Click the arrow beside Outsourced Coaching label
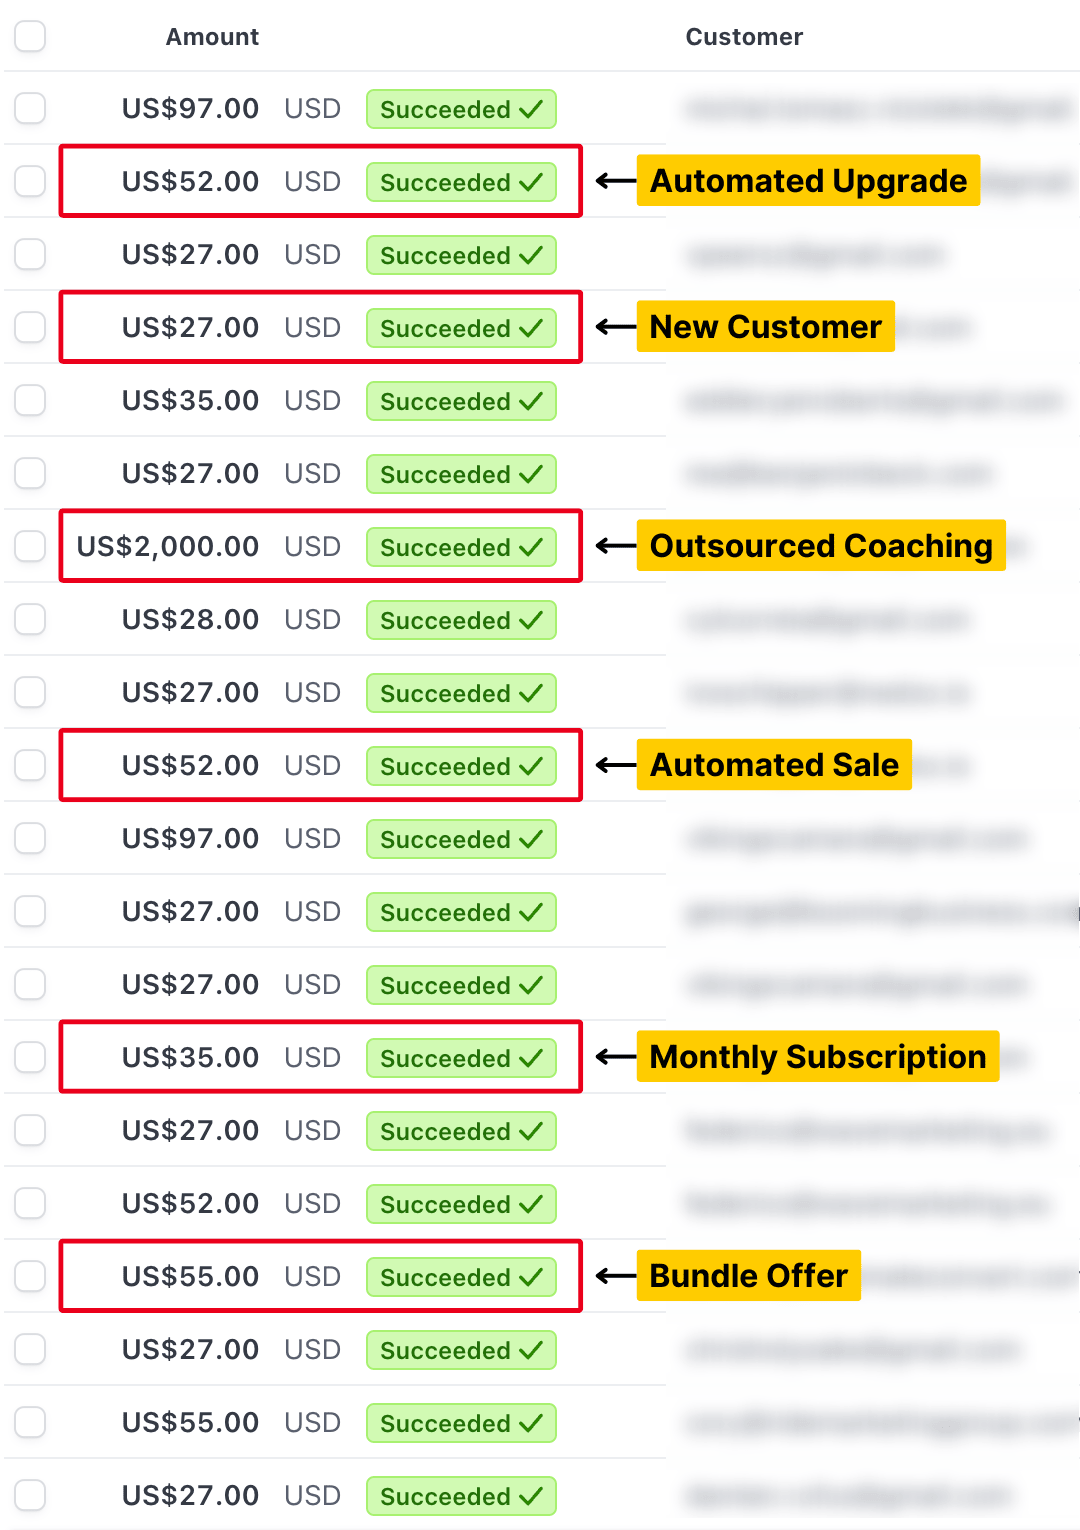This screenshot has width=1080, height=1530. click(615, 546)
